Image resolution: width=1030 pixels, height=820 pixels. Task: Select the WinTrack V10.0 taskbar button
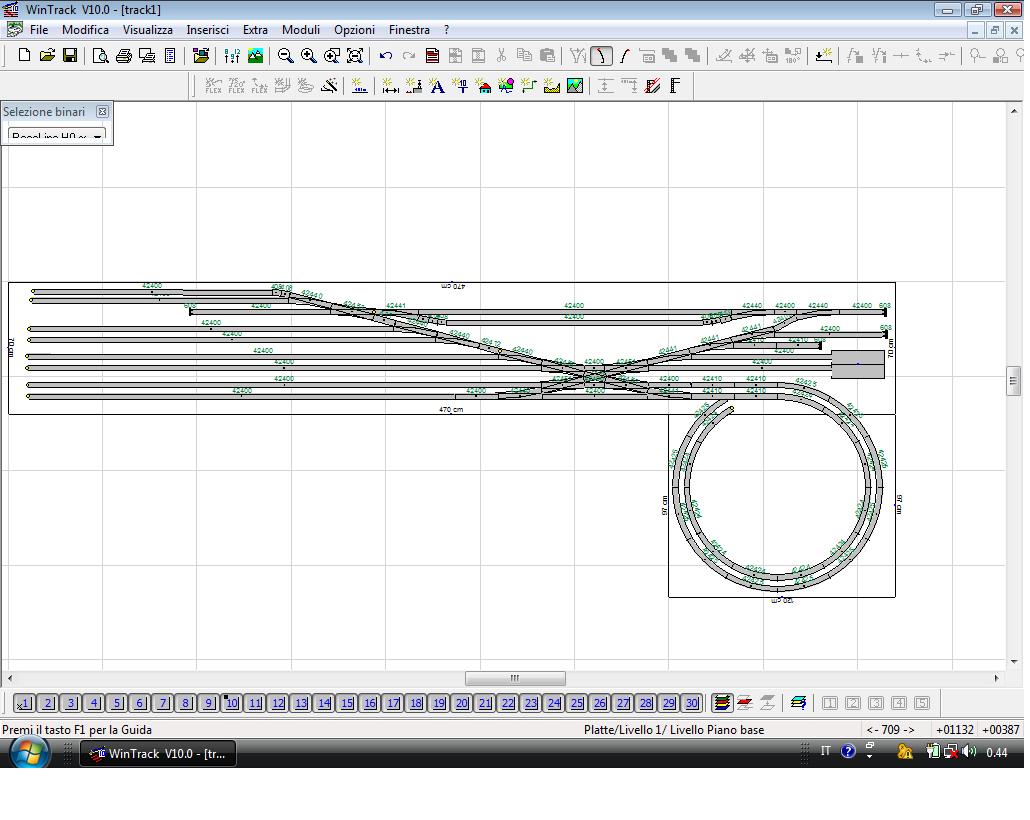[158, 754]
